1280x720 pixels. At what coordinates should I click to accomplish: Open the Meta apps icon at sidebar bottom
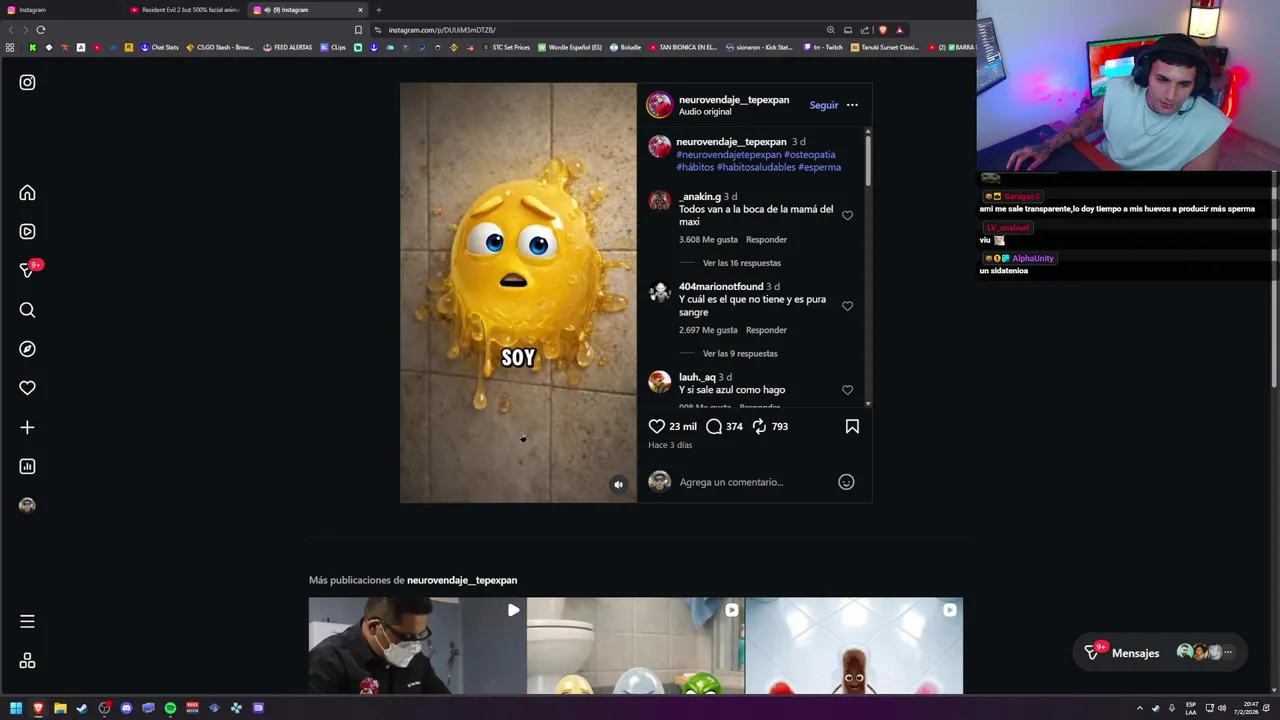click(27, 661)
